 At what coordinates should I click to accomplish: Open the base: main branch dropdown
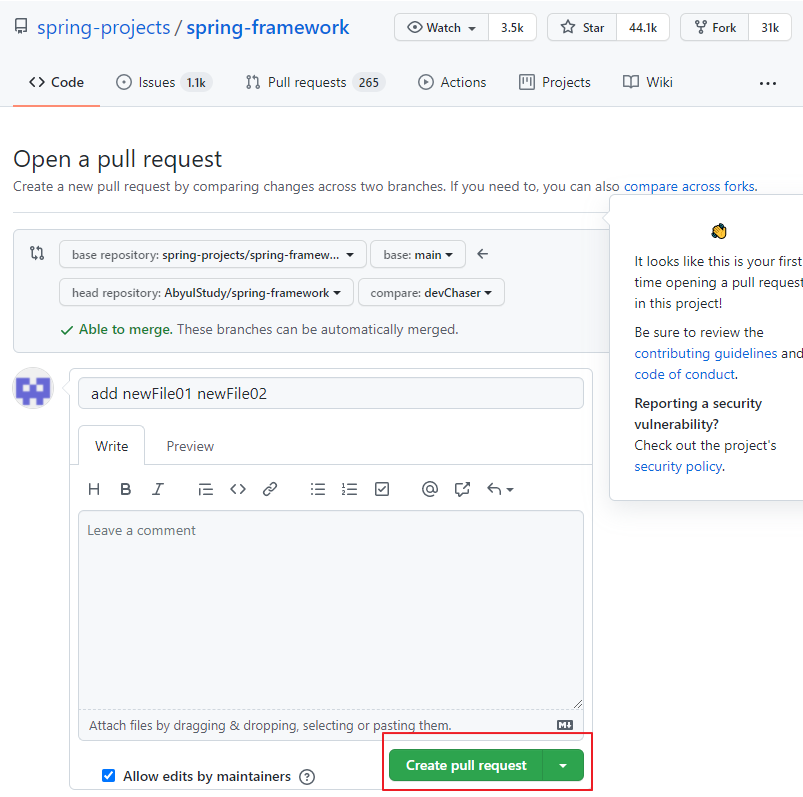click(418, 255)
